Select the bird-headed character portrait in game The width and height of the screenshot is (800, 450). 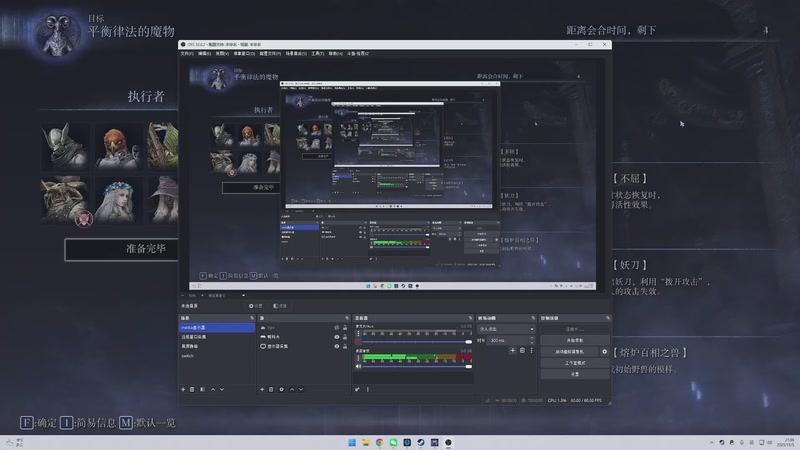(x=118, y=146)
